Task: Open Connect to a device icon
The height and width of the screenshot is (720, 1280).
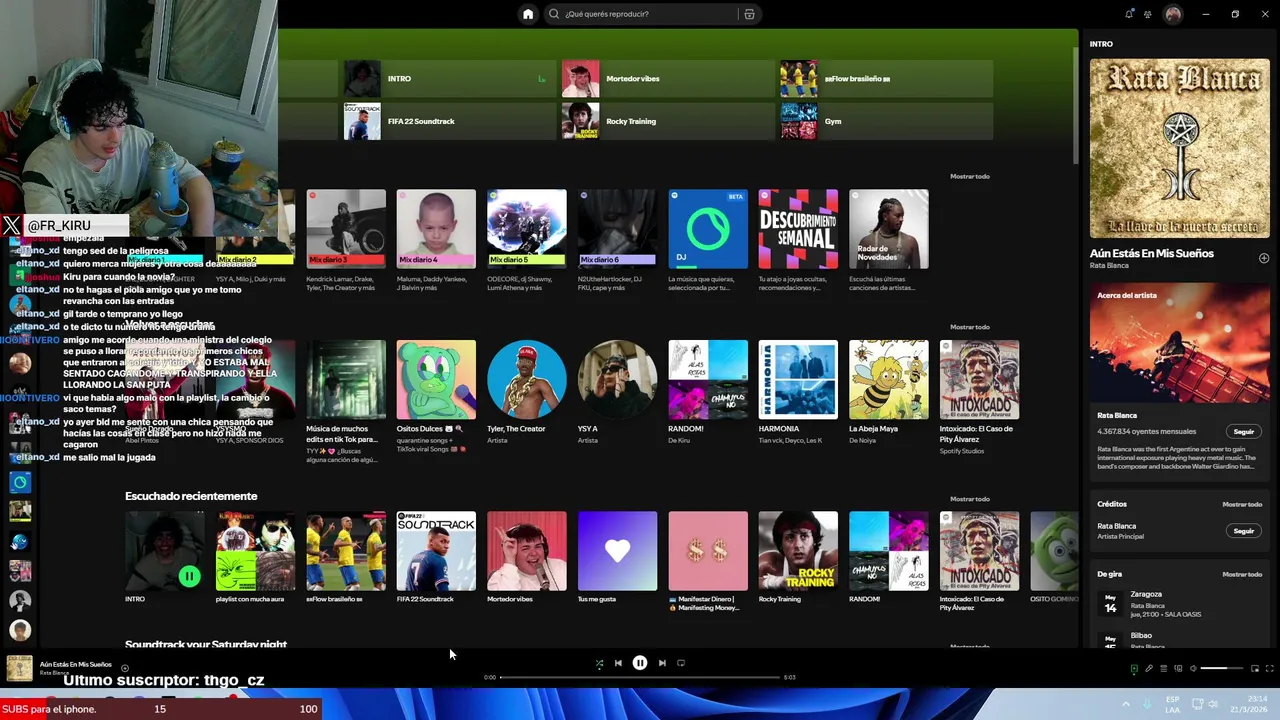Action: pos(1178,668)
